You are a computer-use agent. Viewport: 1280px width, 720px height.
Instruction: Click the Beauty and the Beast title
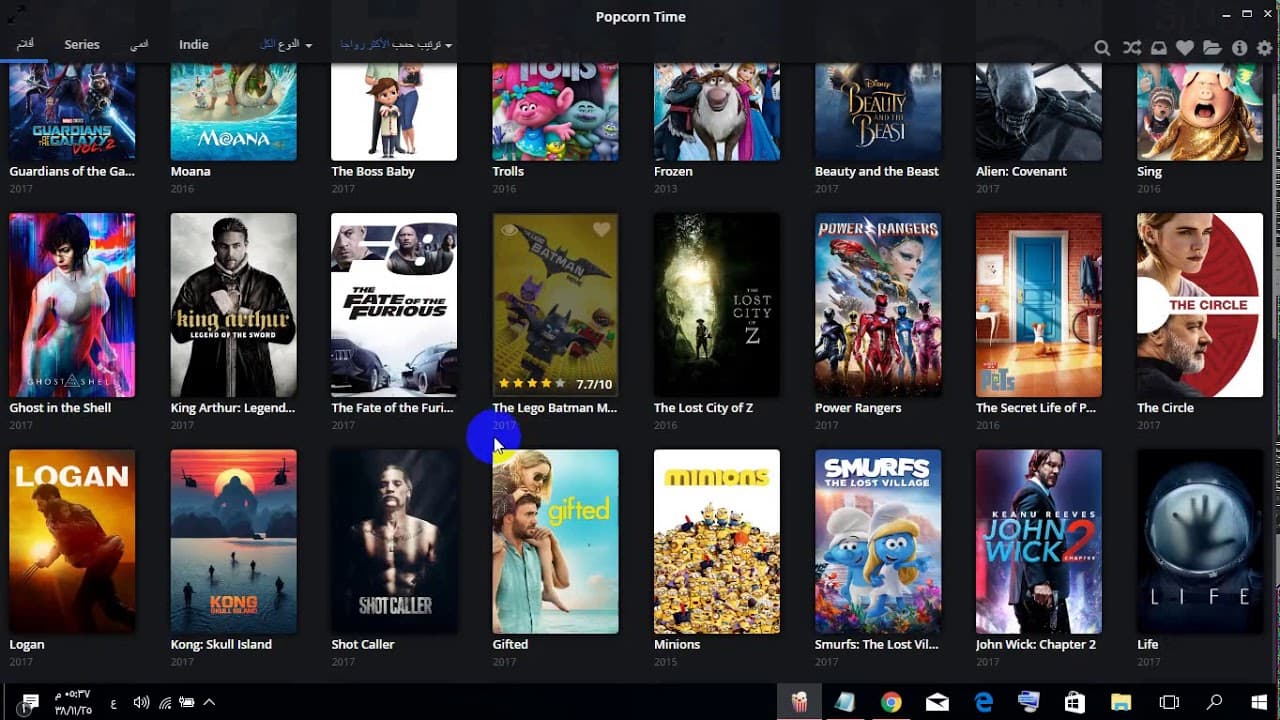pyautogui.click(x=877, y=171)
